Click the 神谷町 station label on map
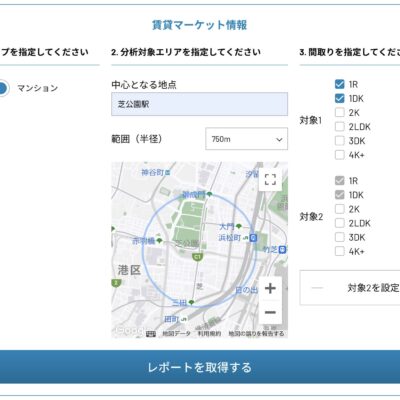This screenshot has height=400, width=400. [x=153, y=172]
